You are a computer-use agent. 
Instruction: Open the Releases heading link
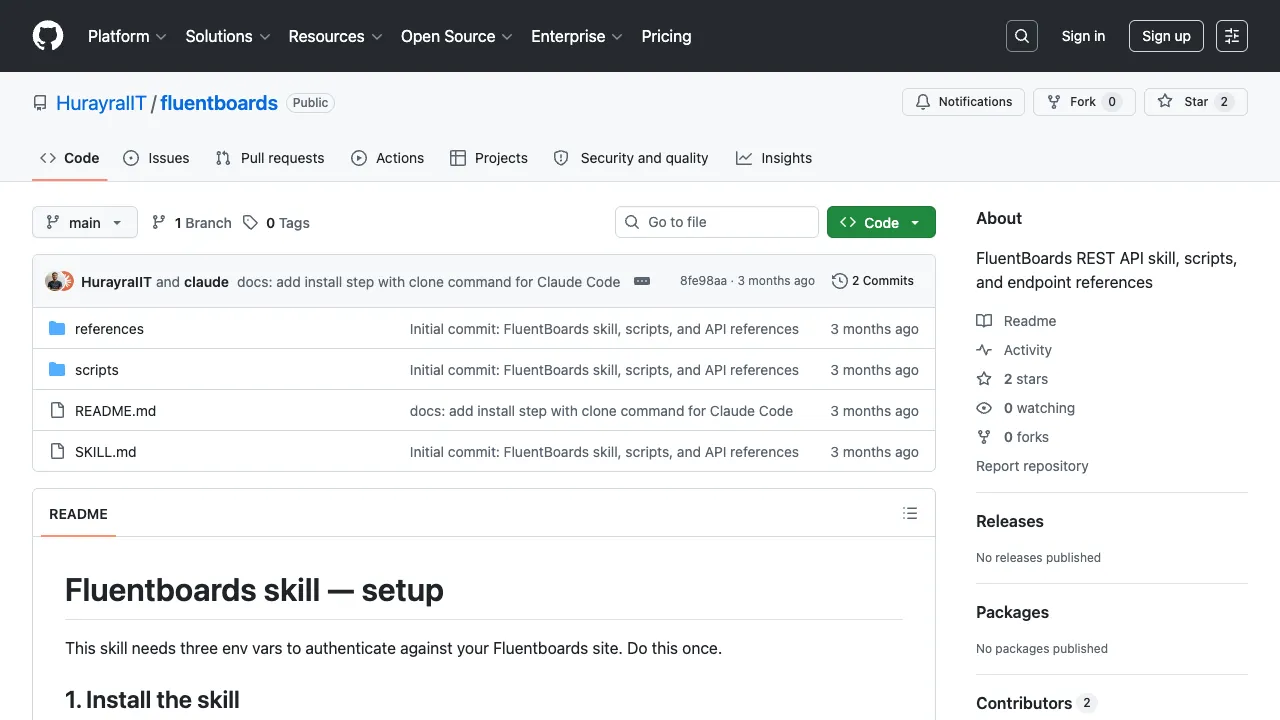(x=1009, y=521)
